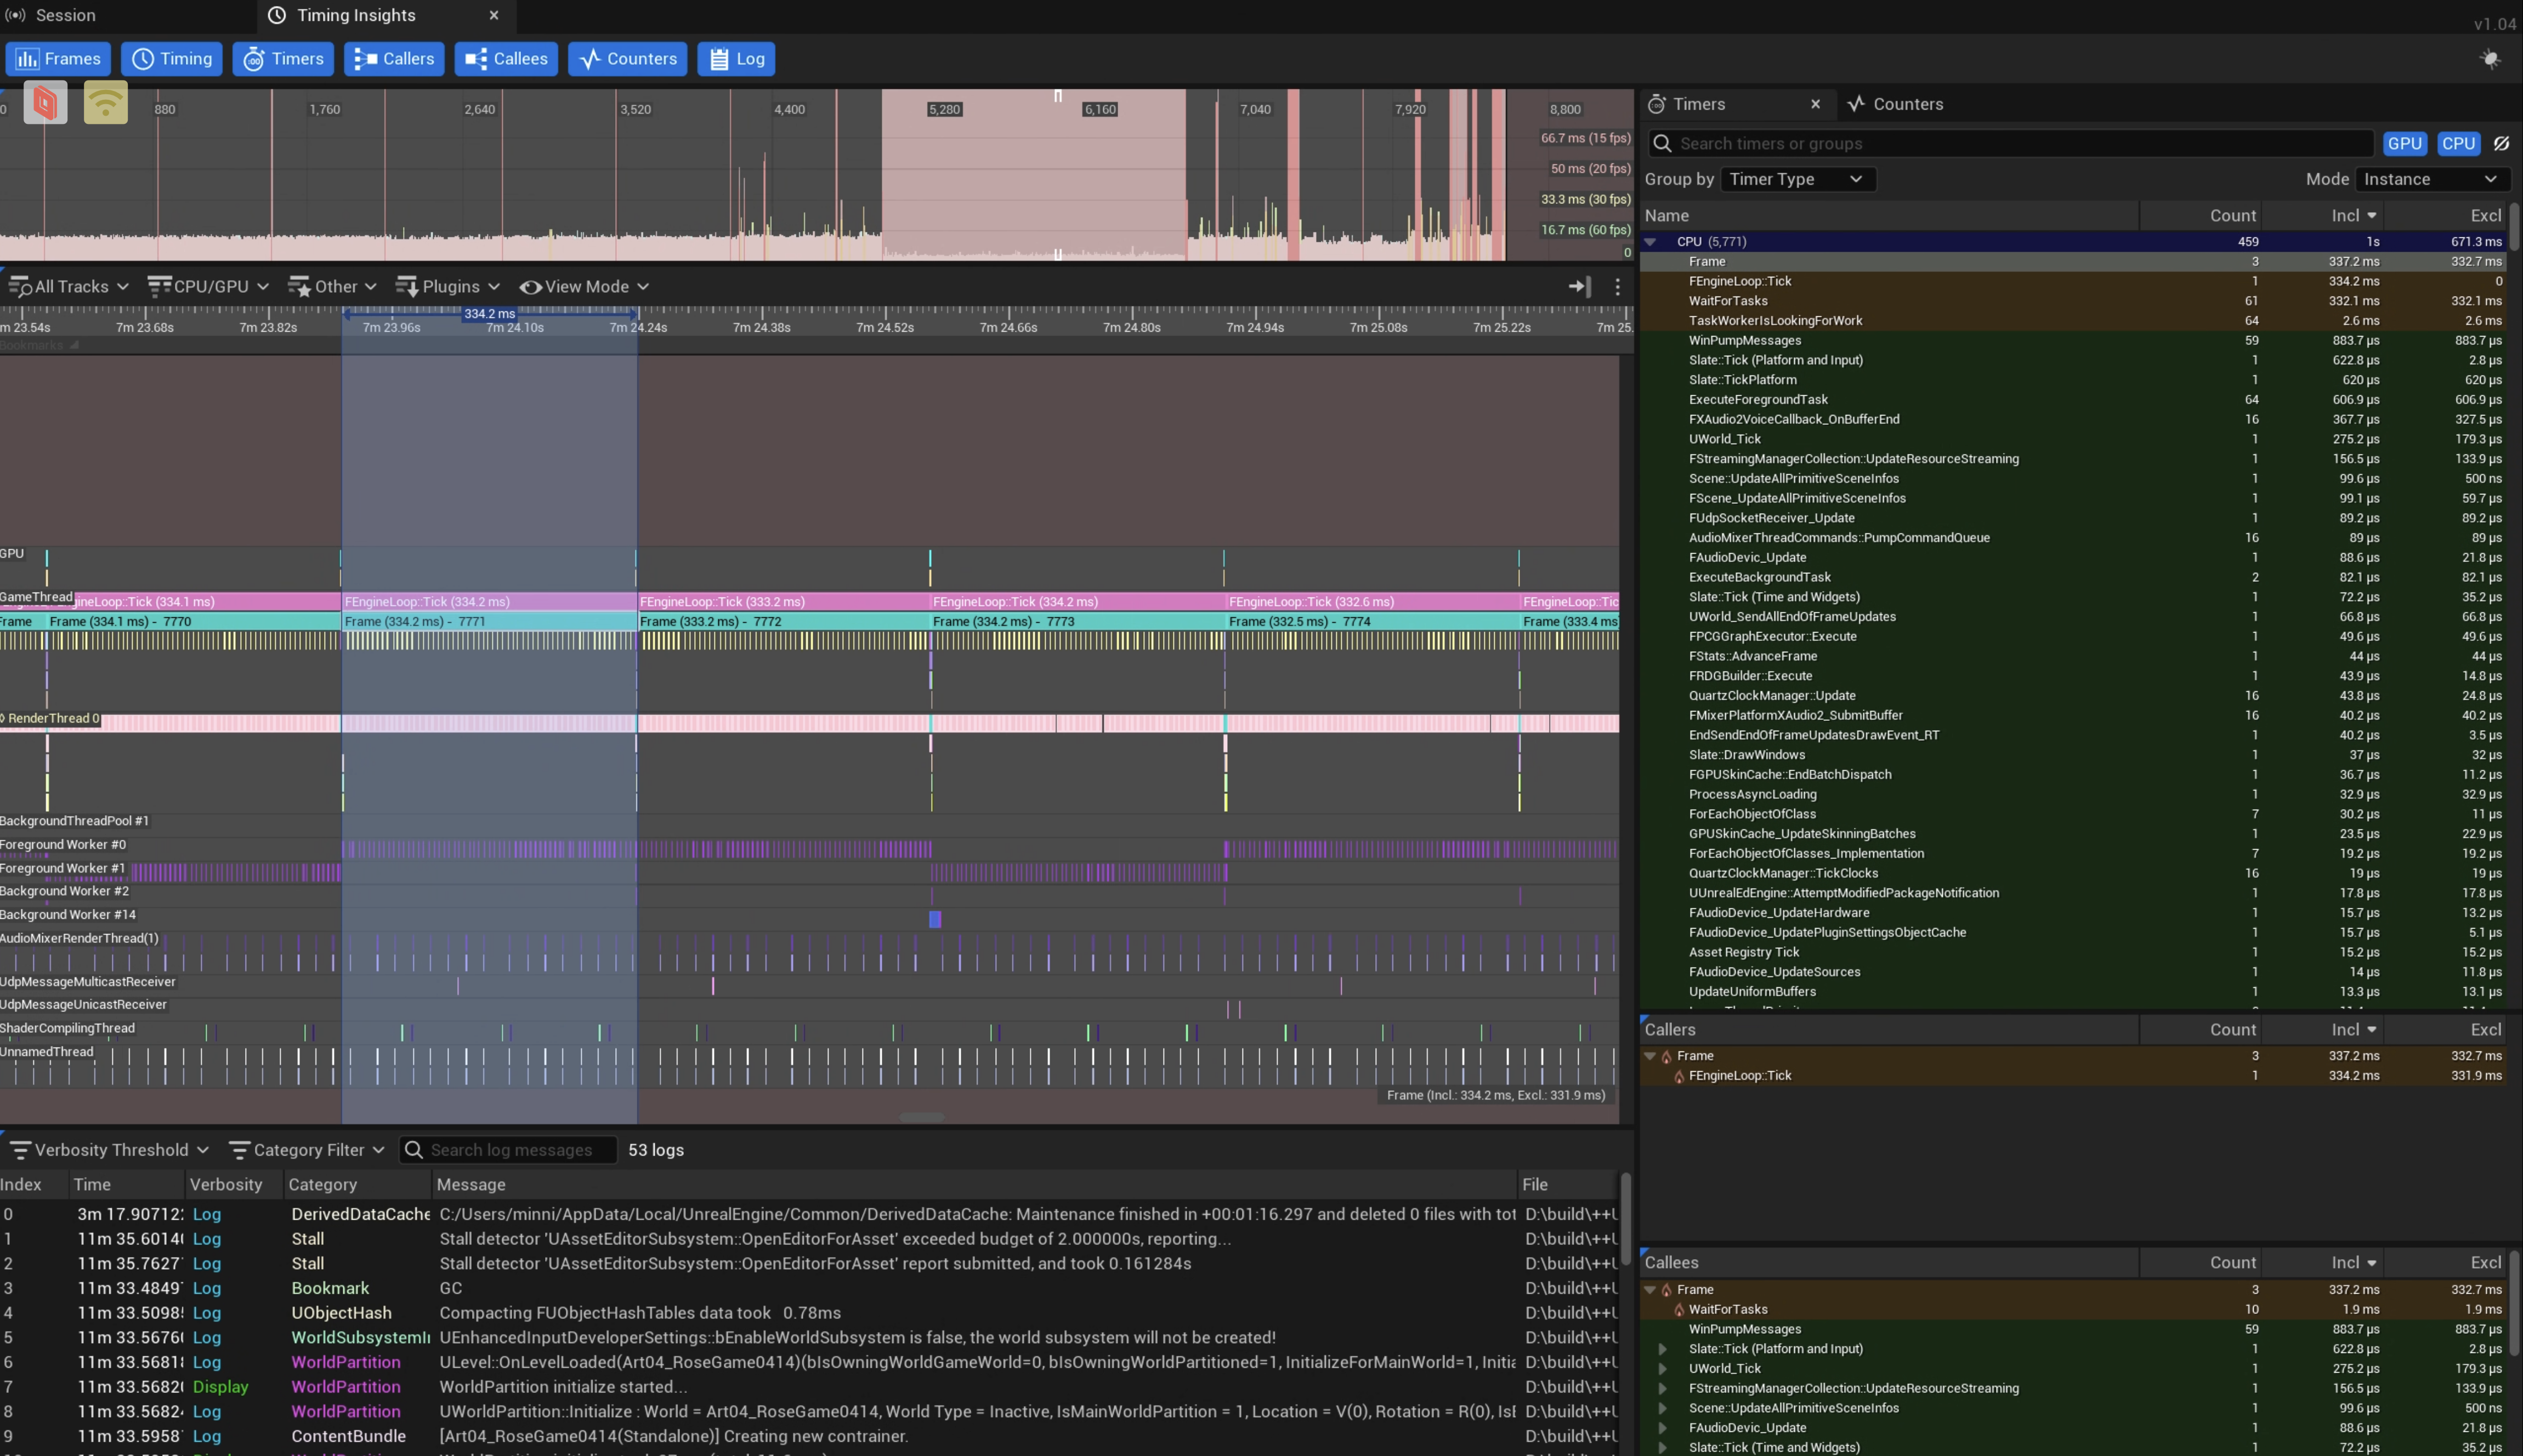Viewport: 2523px width, 1456px height.
Task: Toggle the CPU timers filter
Action: [2458, 144]
